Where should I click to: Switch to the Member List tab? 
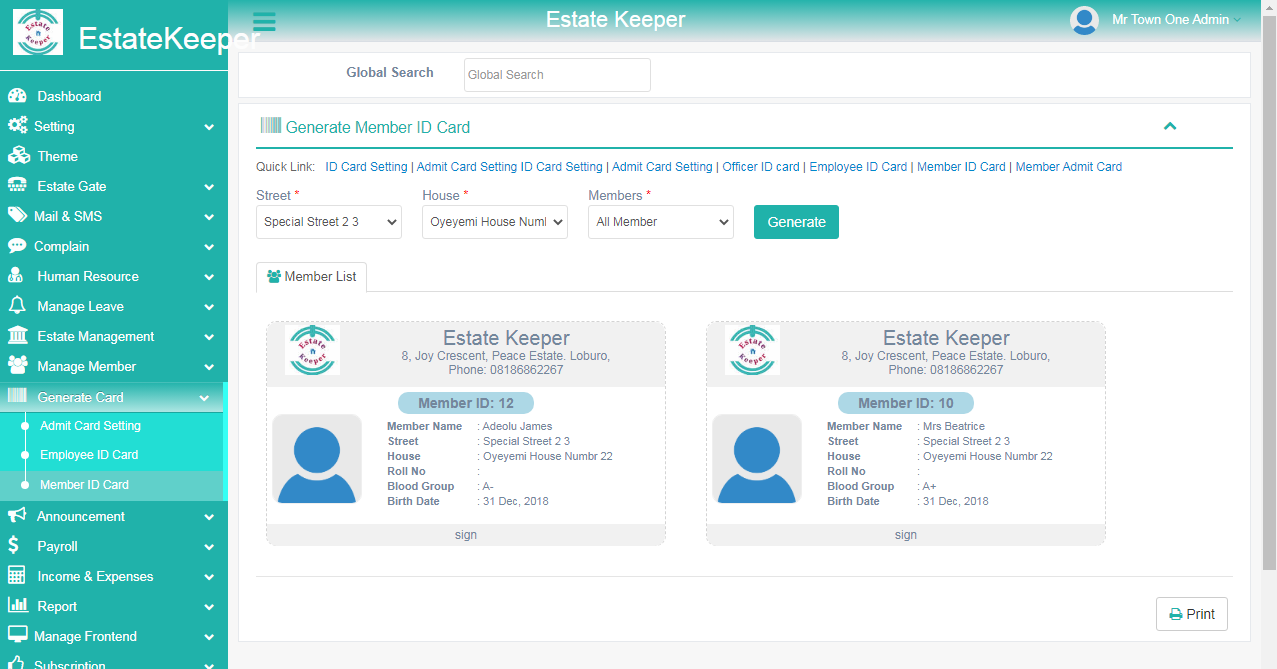click(312, 277)
